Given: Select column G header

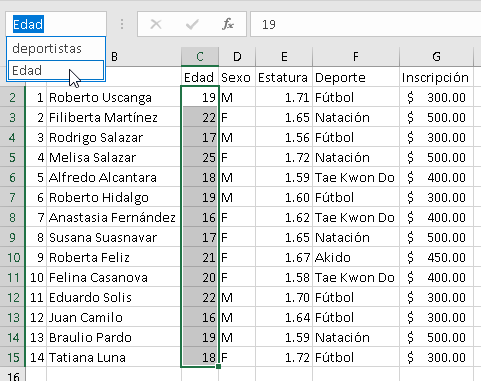Looking at the screenshot, I should (436, 57).
